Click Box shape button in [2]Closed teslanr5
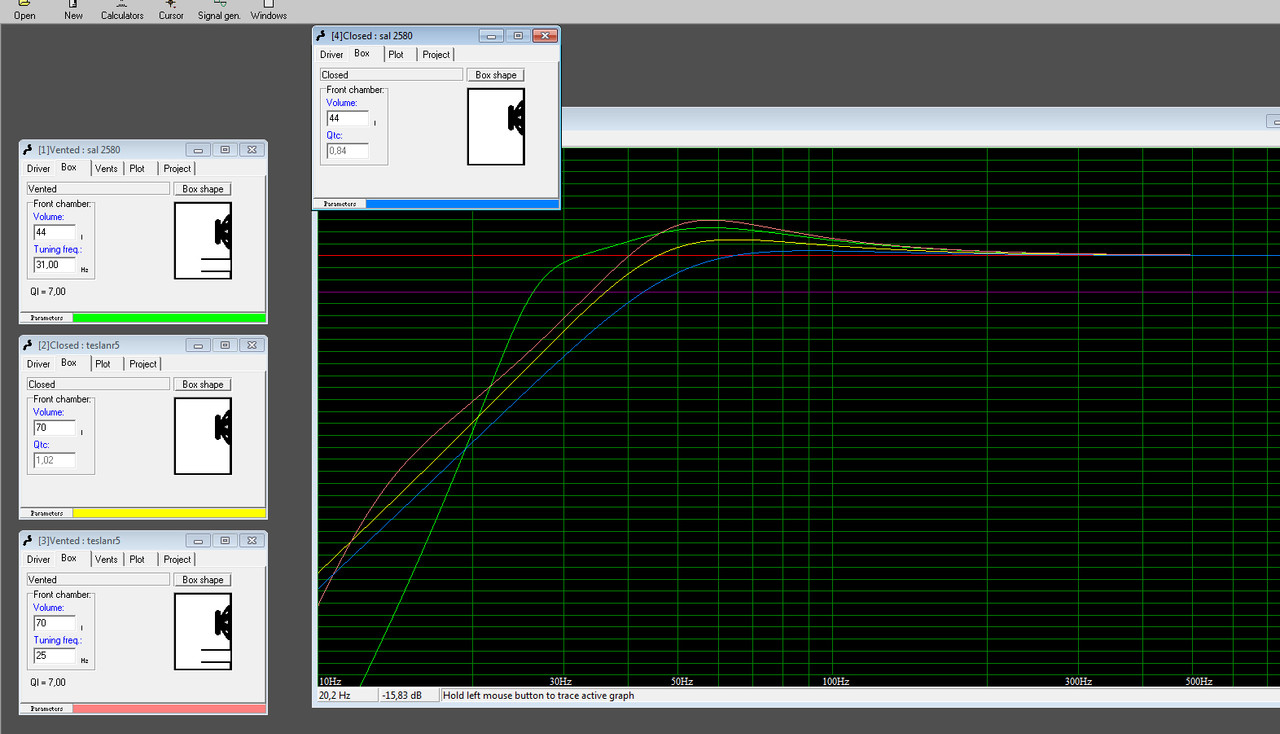This screenshot has width=1280, height=734. (203, 384)
